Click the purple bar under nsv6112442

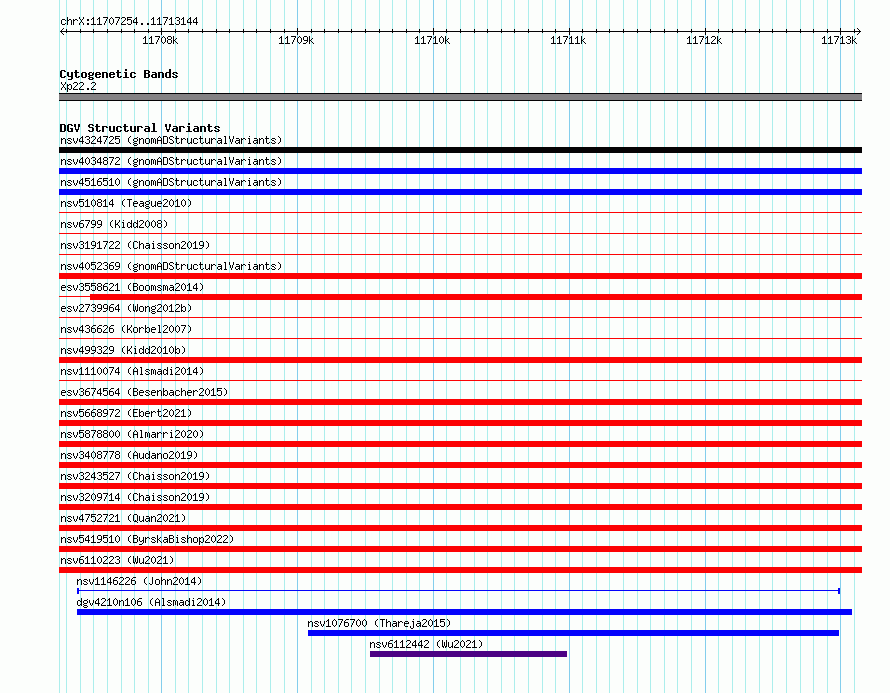468,654
